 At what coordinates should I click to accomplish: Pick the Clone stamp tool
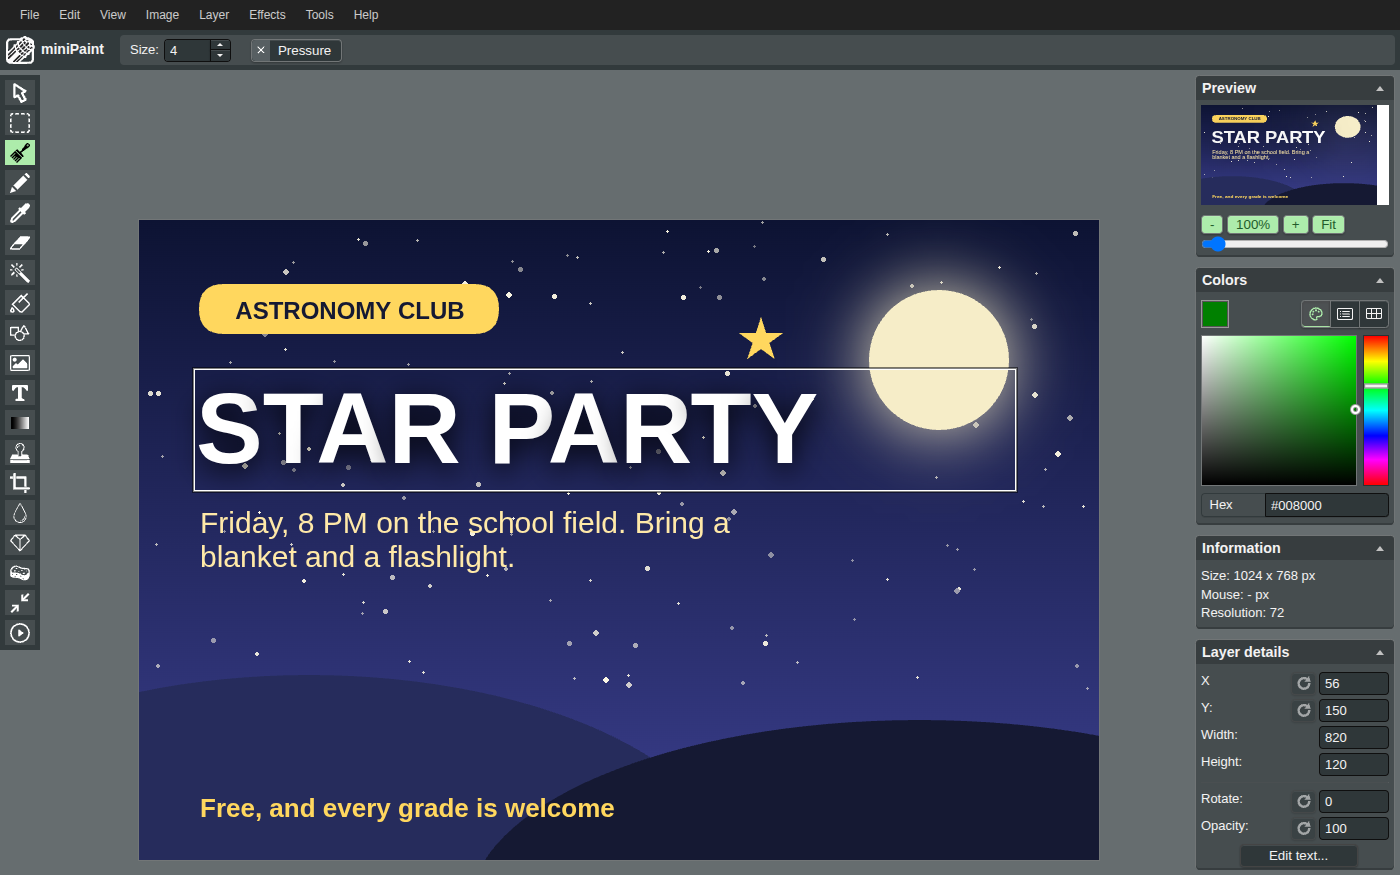click(20, 453)
